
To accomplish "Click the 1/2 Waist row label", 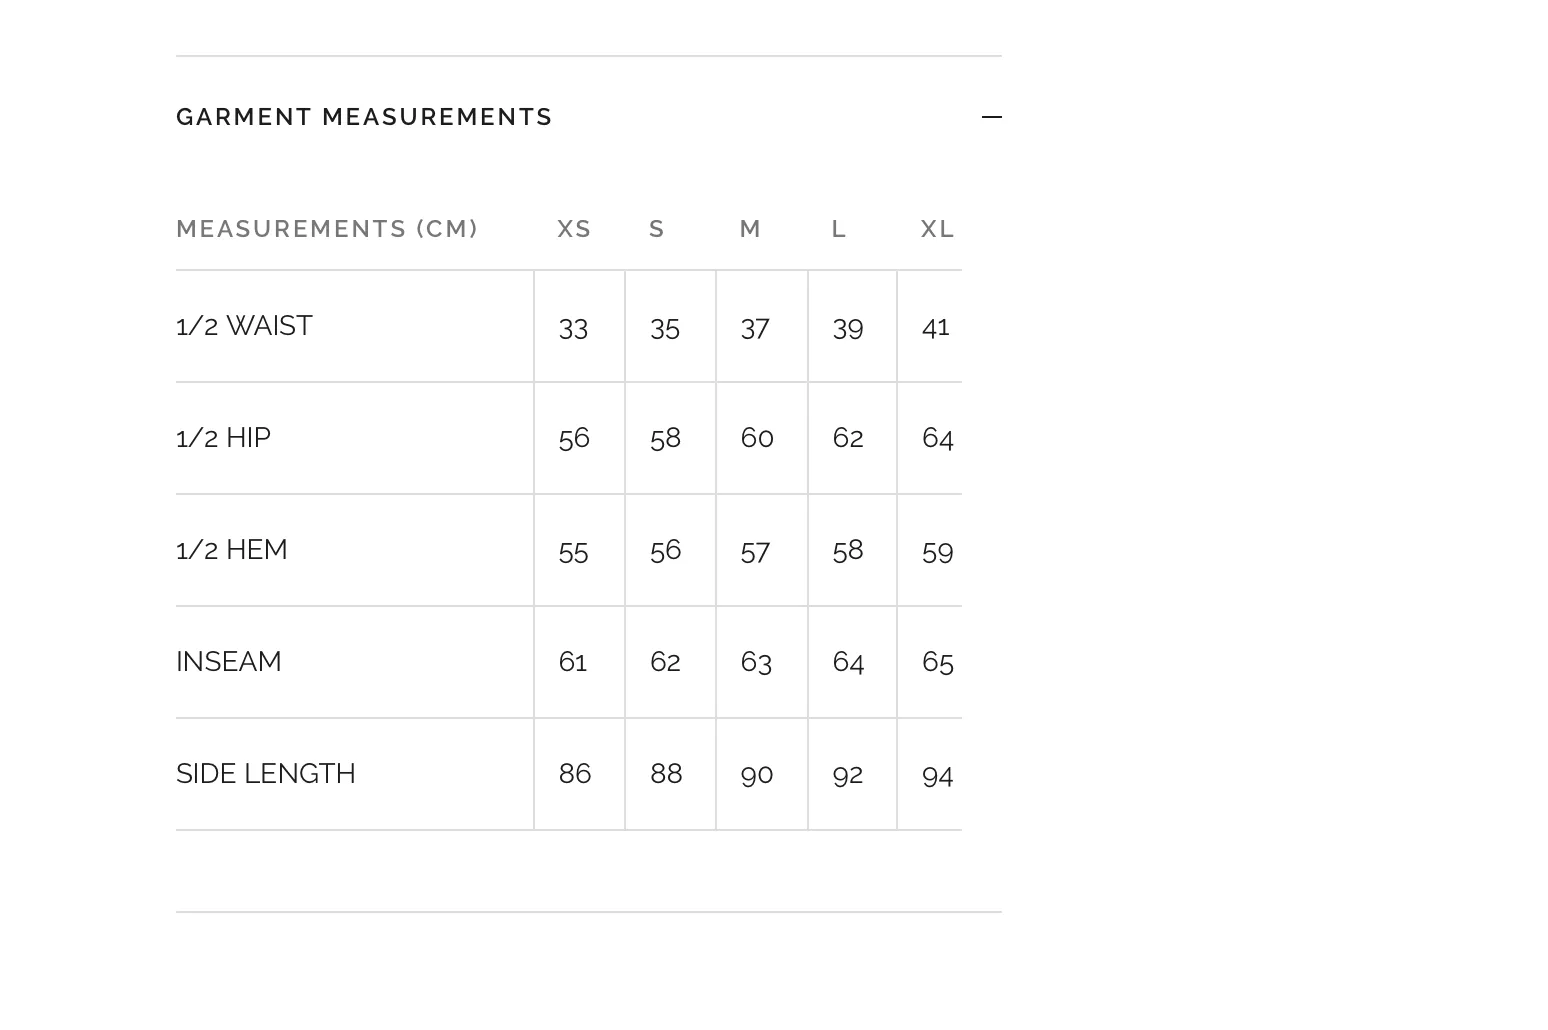I will tap(244, 326).
